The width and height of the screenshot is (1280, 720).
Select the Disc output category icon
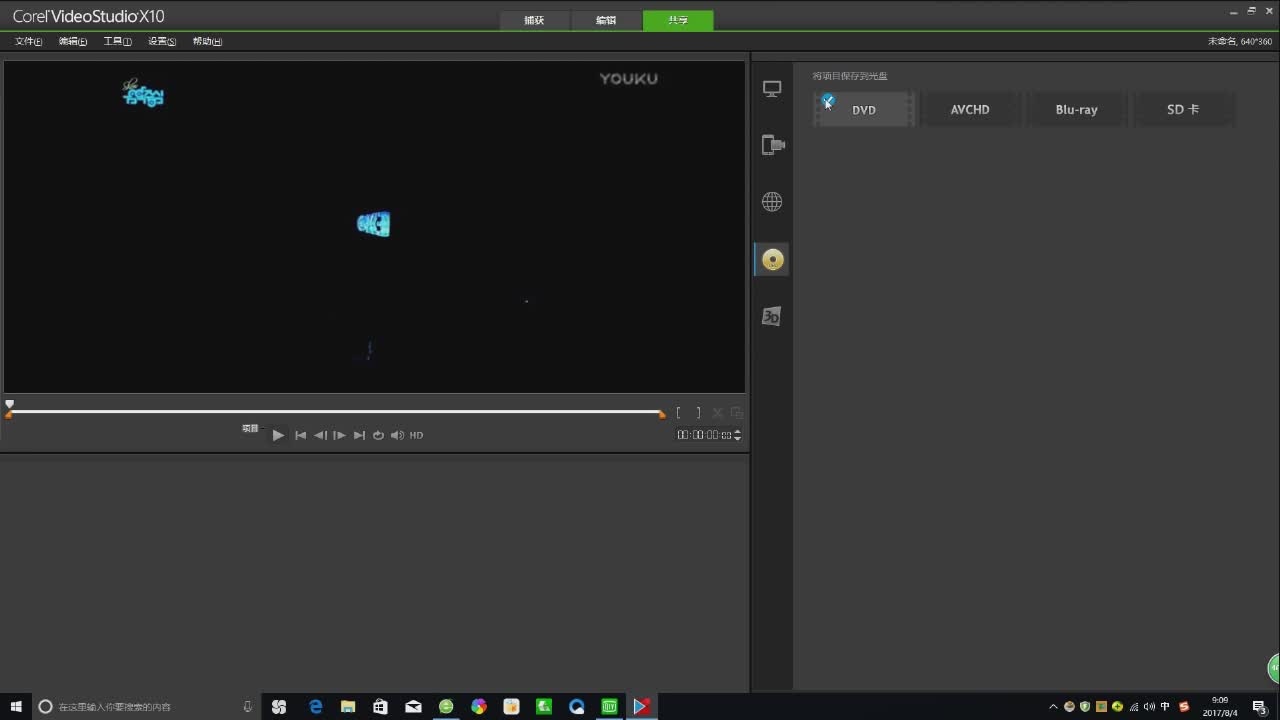coord(772,260)
